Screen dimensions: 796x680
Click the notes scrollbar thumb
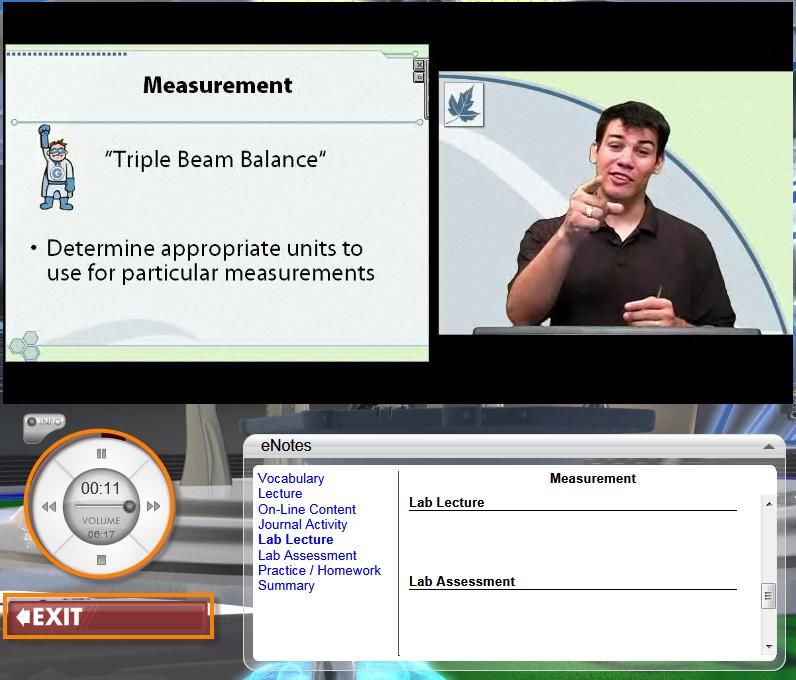[x=768, y=596]
